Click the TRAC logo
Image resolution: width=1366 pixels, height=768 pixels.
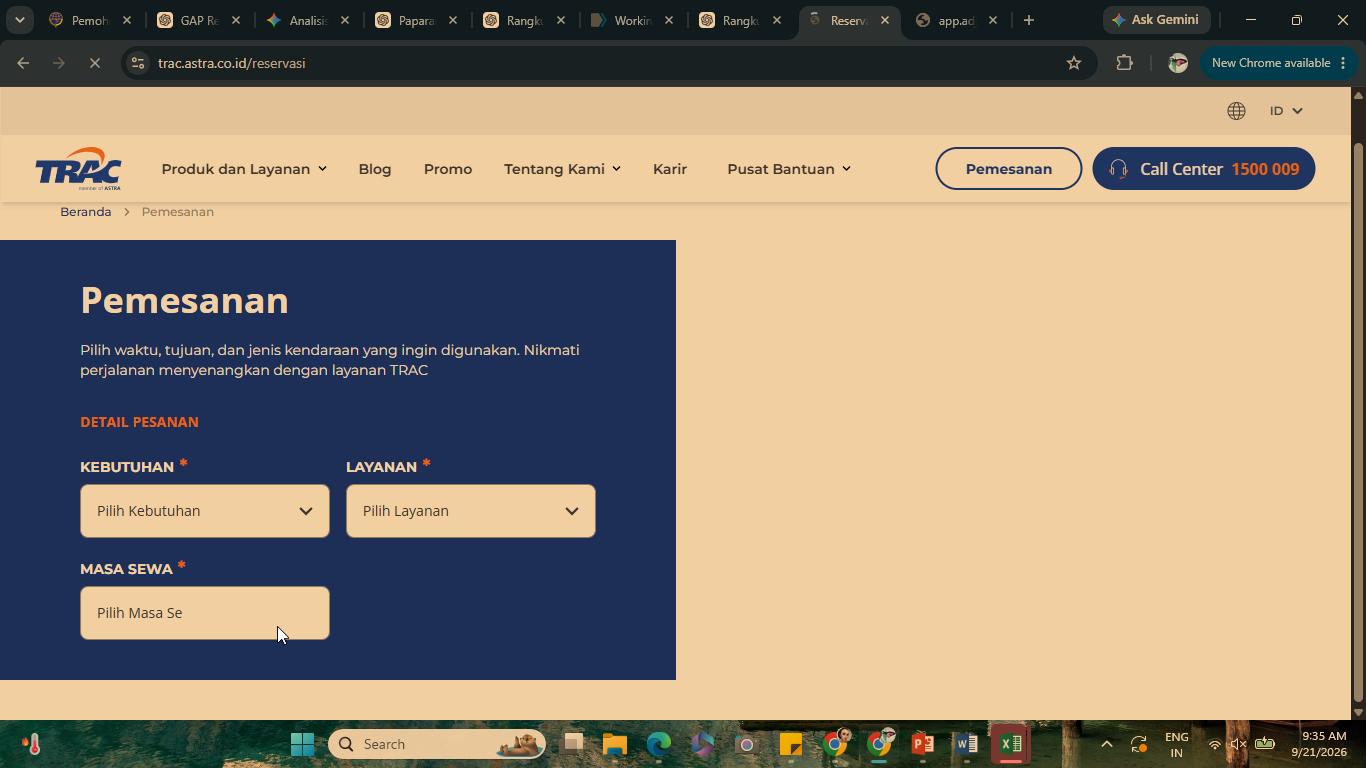(79, 169)
